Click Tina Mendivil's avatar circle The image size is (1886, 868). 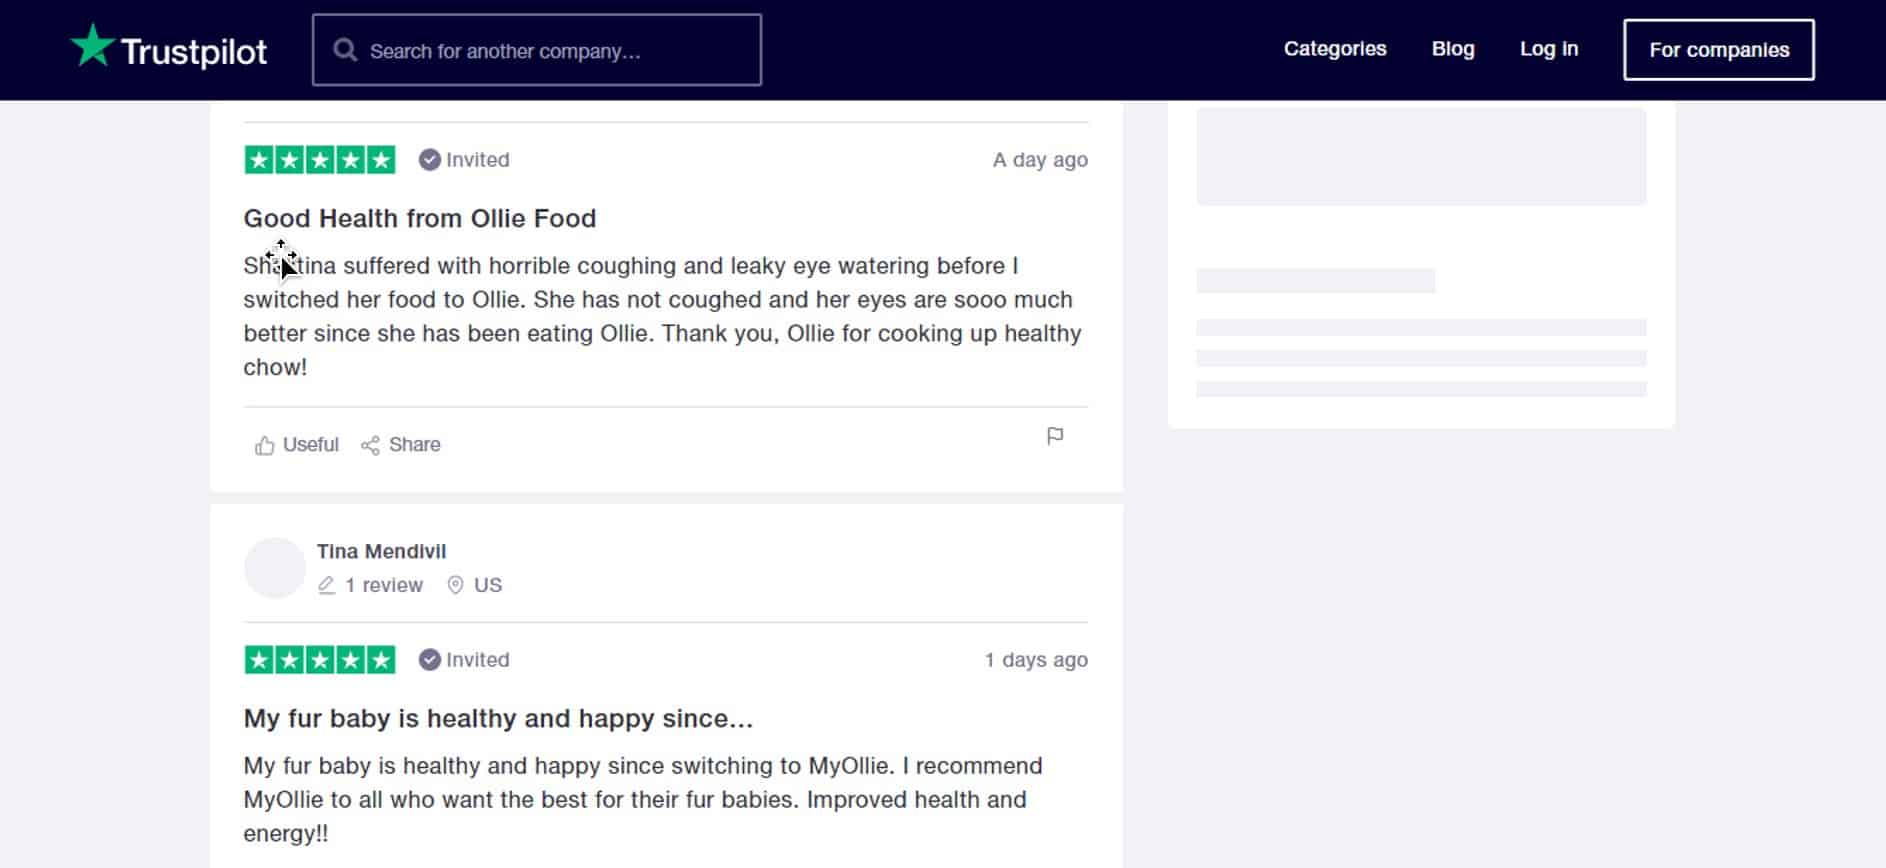tap(274, 568)
